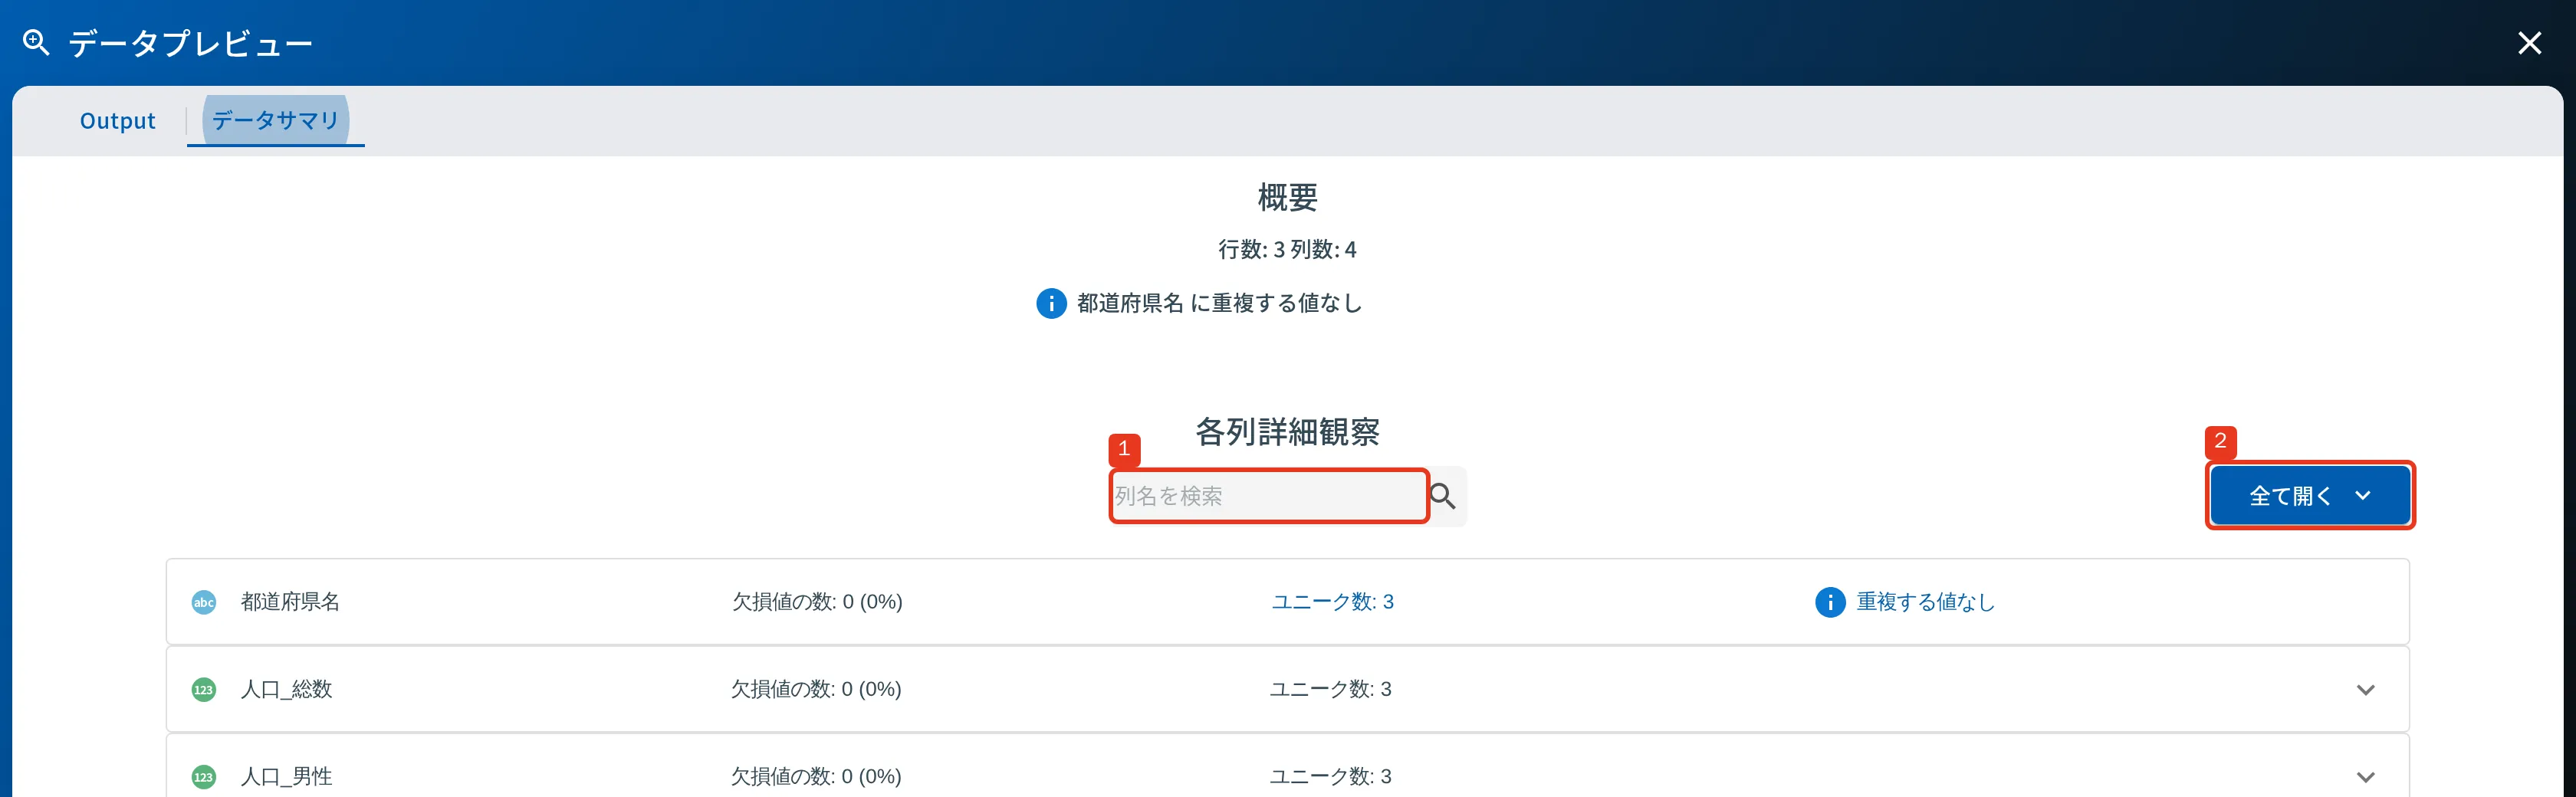The width and height of the screenshot is (2576, 797).
Task: Click the 各列詳細観察 heading
Action: 1287,431
